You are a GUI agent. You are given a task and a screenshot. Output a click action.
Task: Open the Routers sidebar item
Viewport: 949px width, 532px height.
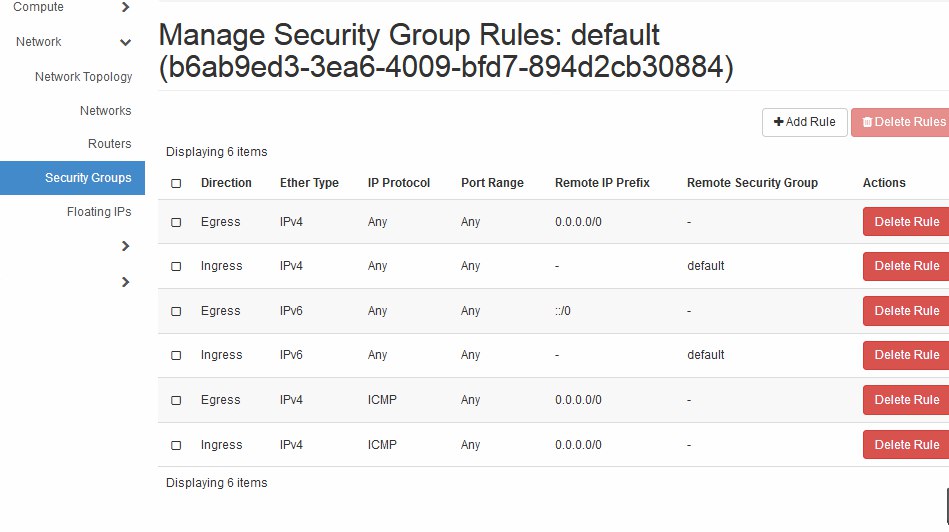[x=110, y=143]
